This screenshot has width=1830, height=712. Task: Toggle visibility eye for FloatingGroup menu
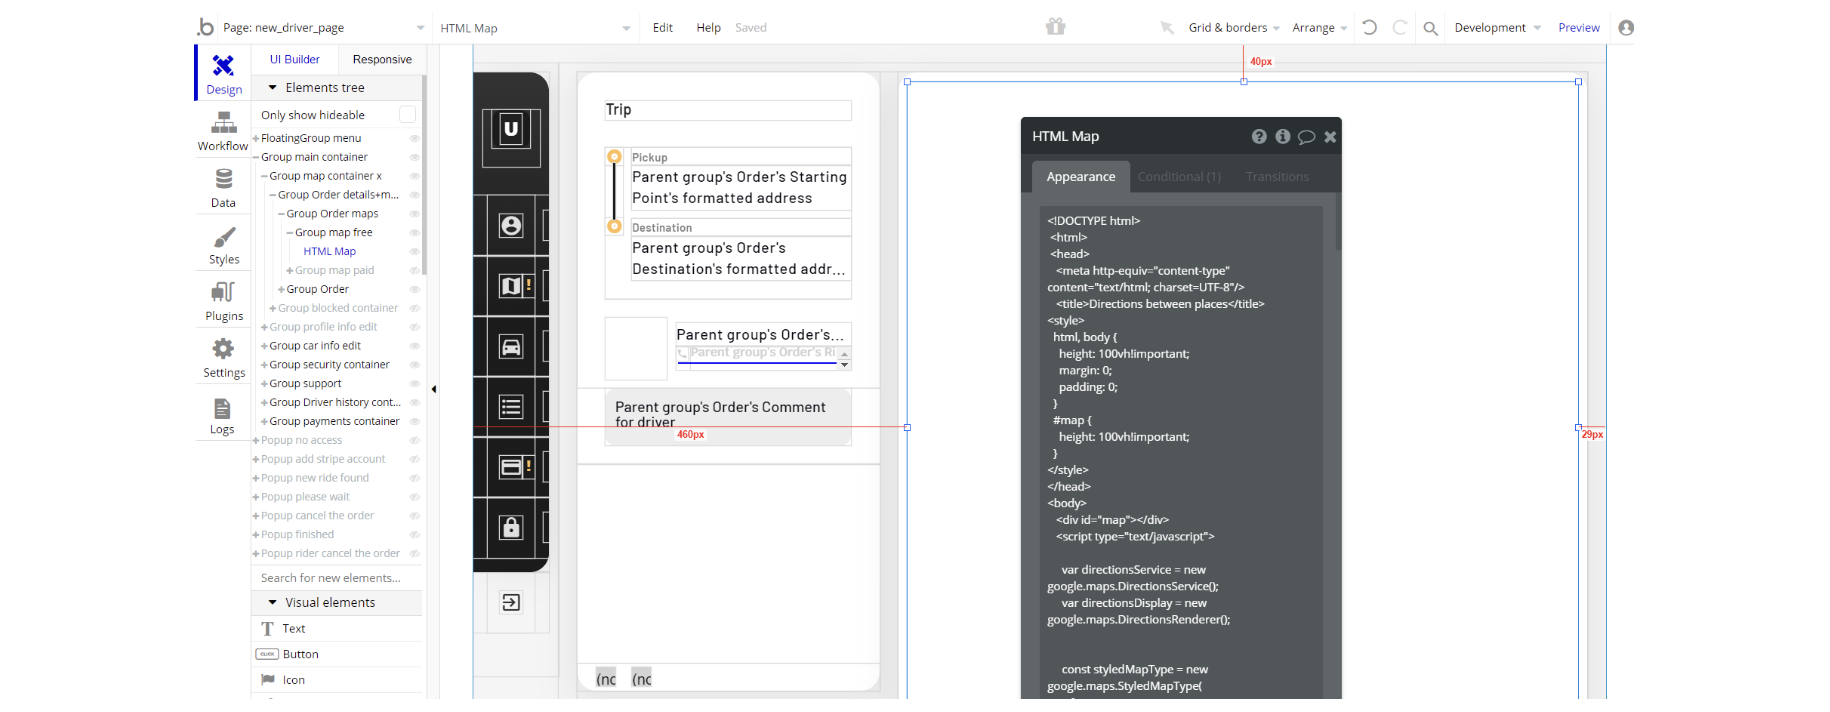tap(414, 139)
